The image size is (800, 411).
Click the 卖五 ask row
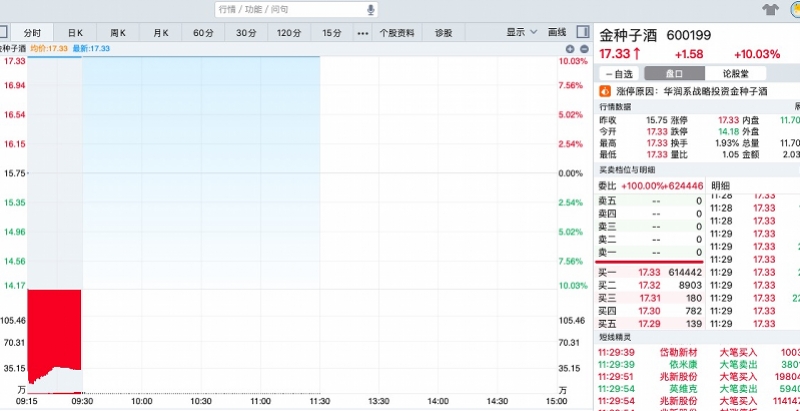tap(650, 201)
